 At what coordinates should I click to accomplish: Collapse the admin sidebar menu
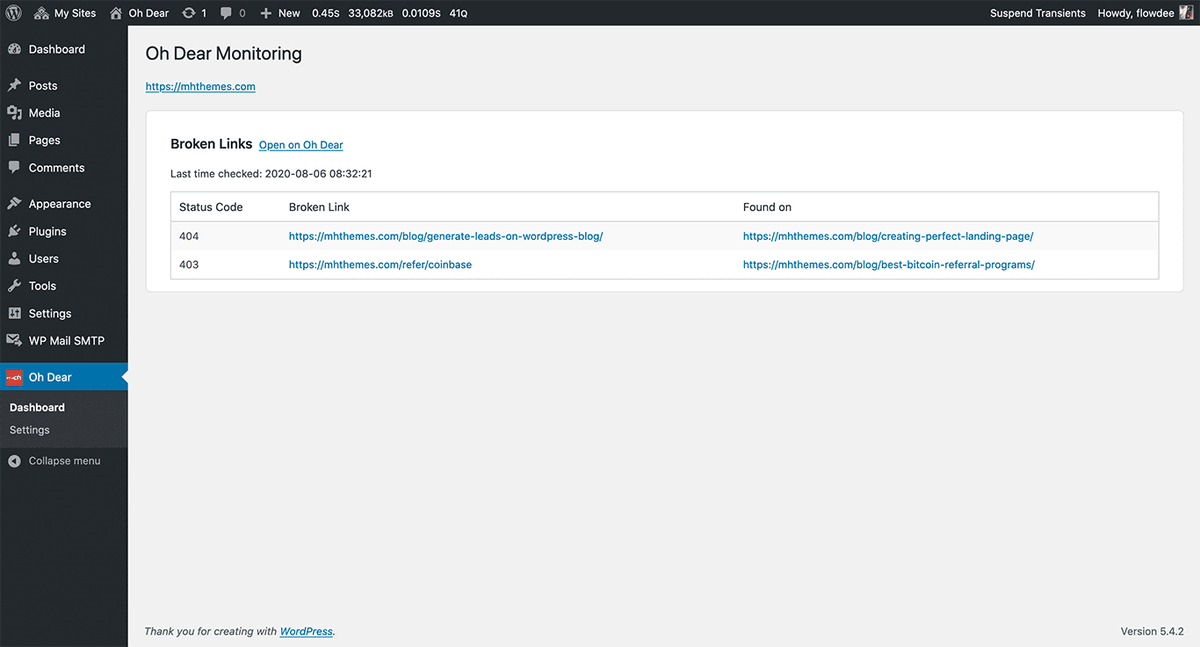(x=64, y=461)
